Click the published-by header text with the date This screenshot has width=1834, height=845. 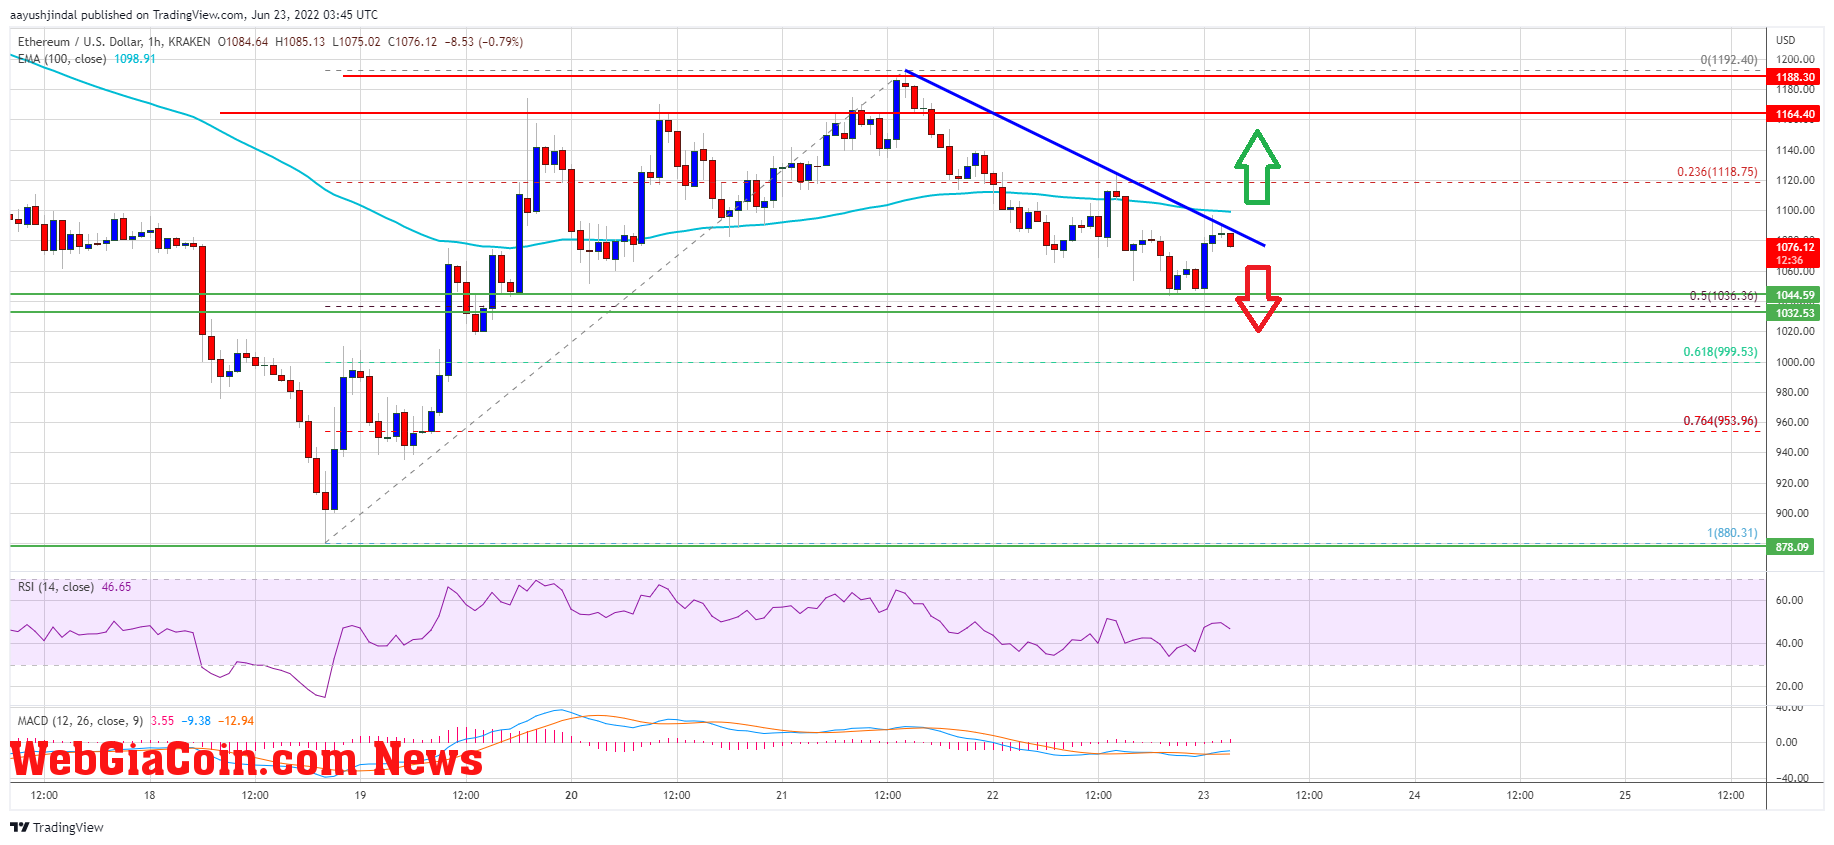coord(194,15)
